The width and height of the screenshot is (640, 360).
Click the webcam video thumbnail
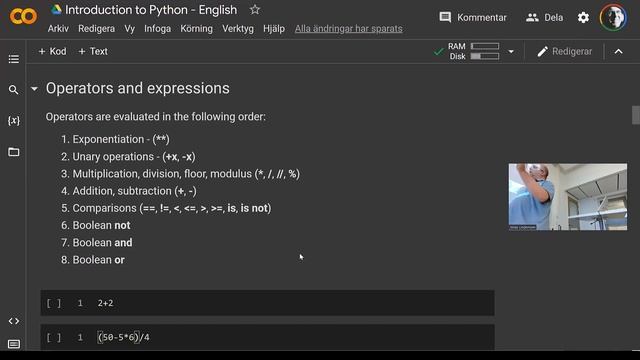pyautogui.click(x=568, y=197)
